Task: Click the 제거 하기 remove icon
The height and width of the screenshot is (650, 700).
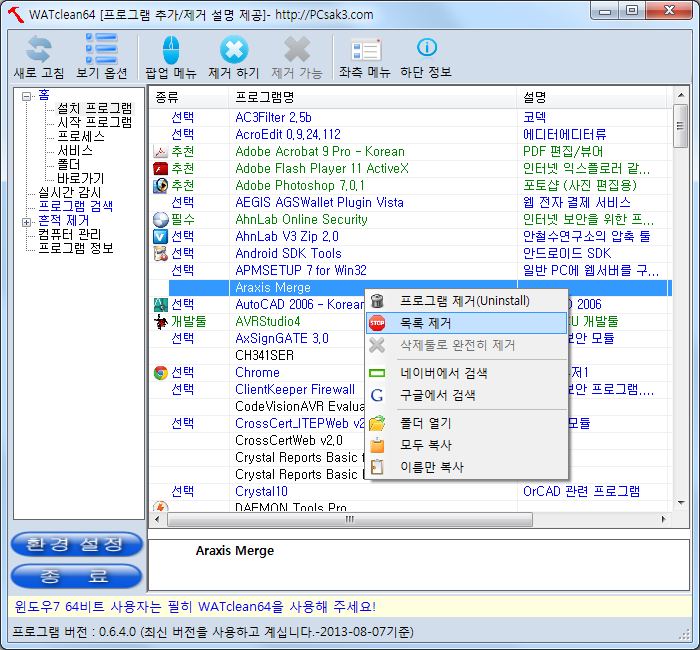Action: coord(234,49)
